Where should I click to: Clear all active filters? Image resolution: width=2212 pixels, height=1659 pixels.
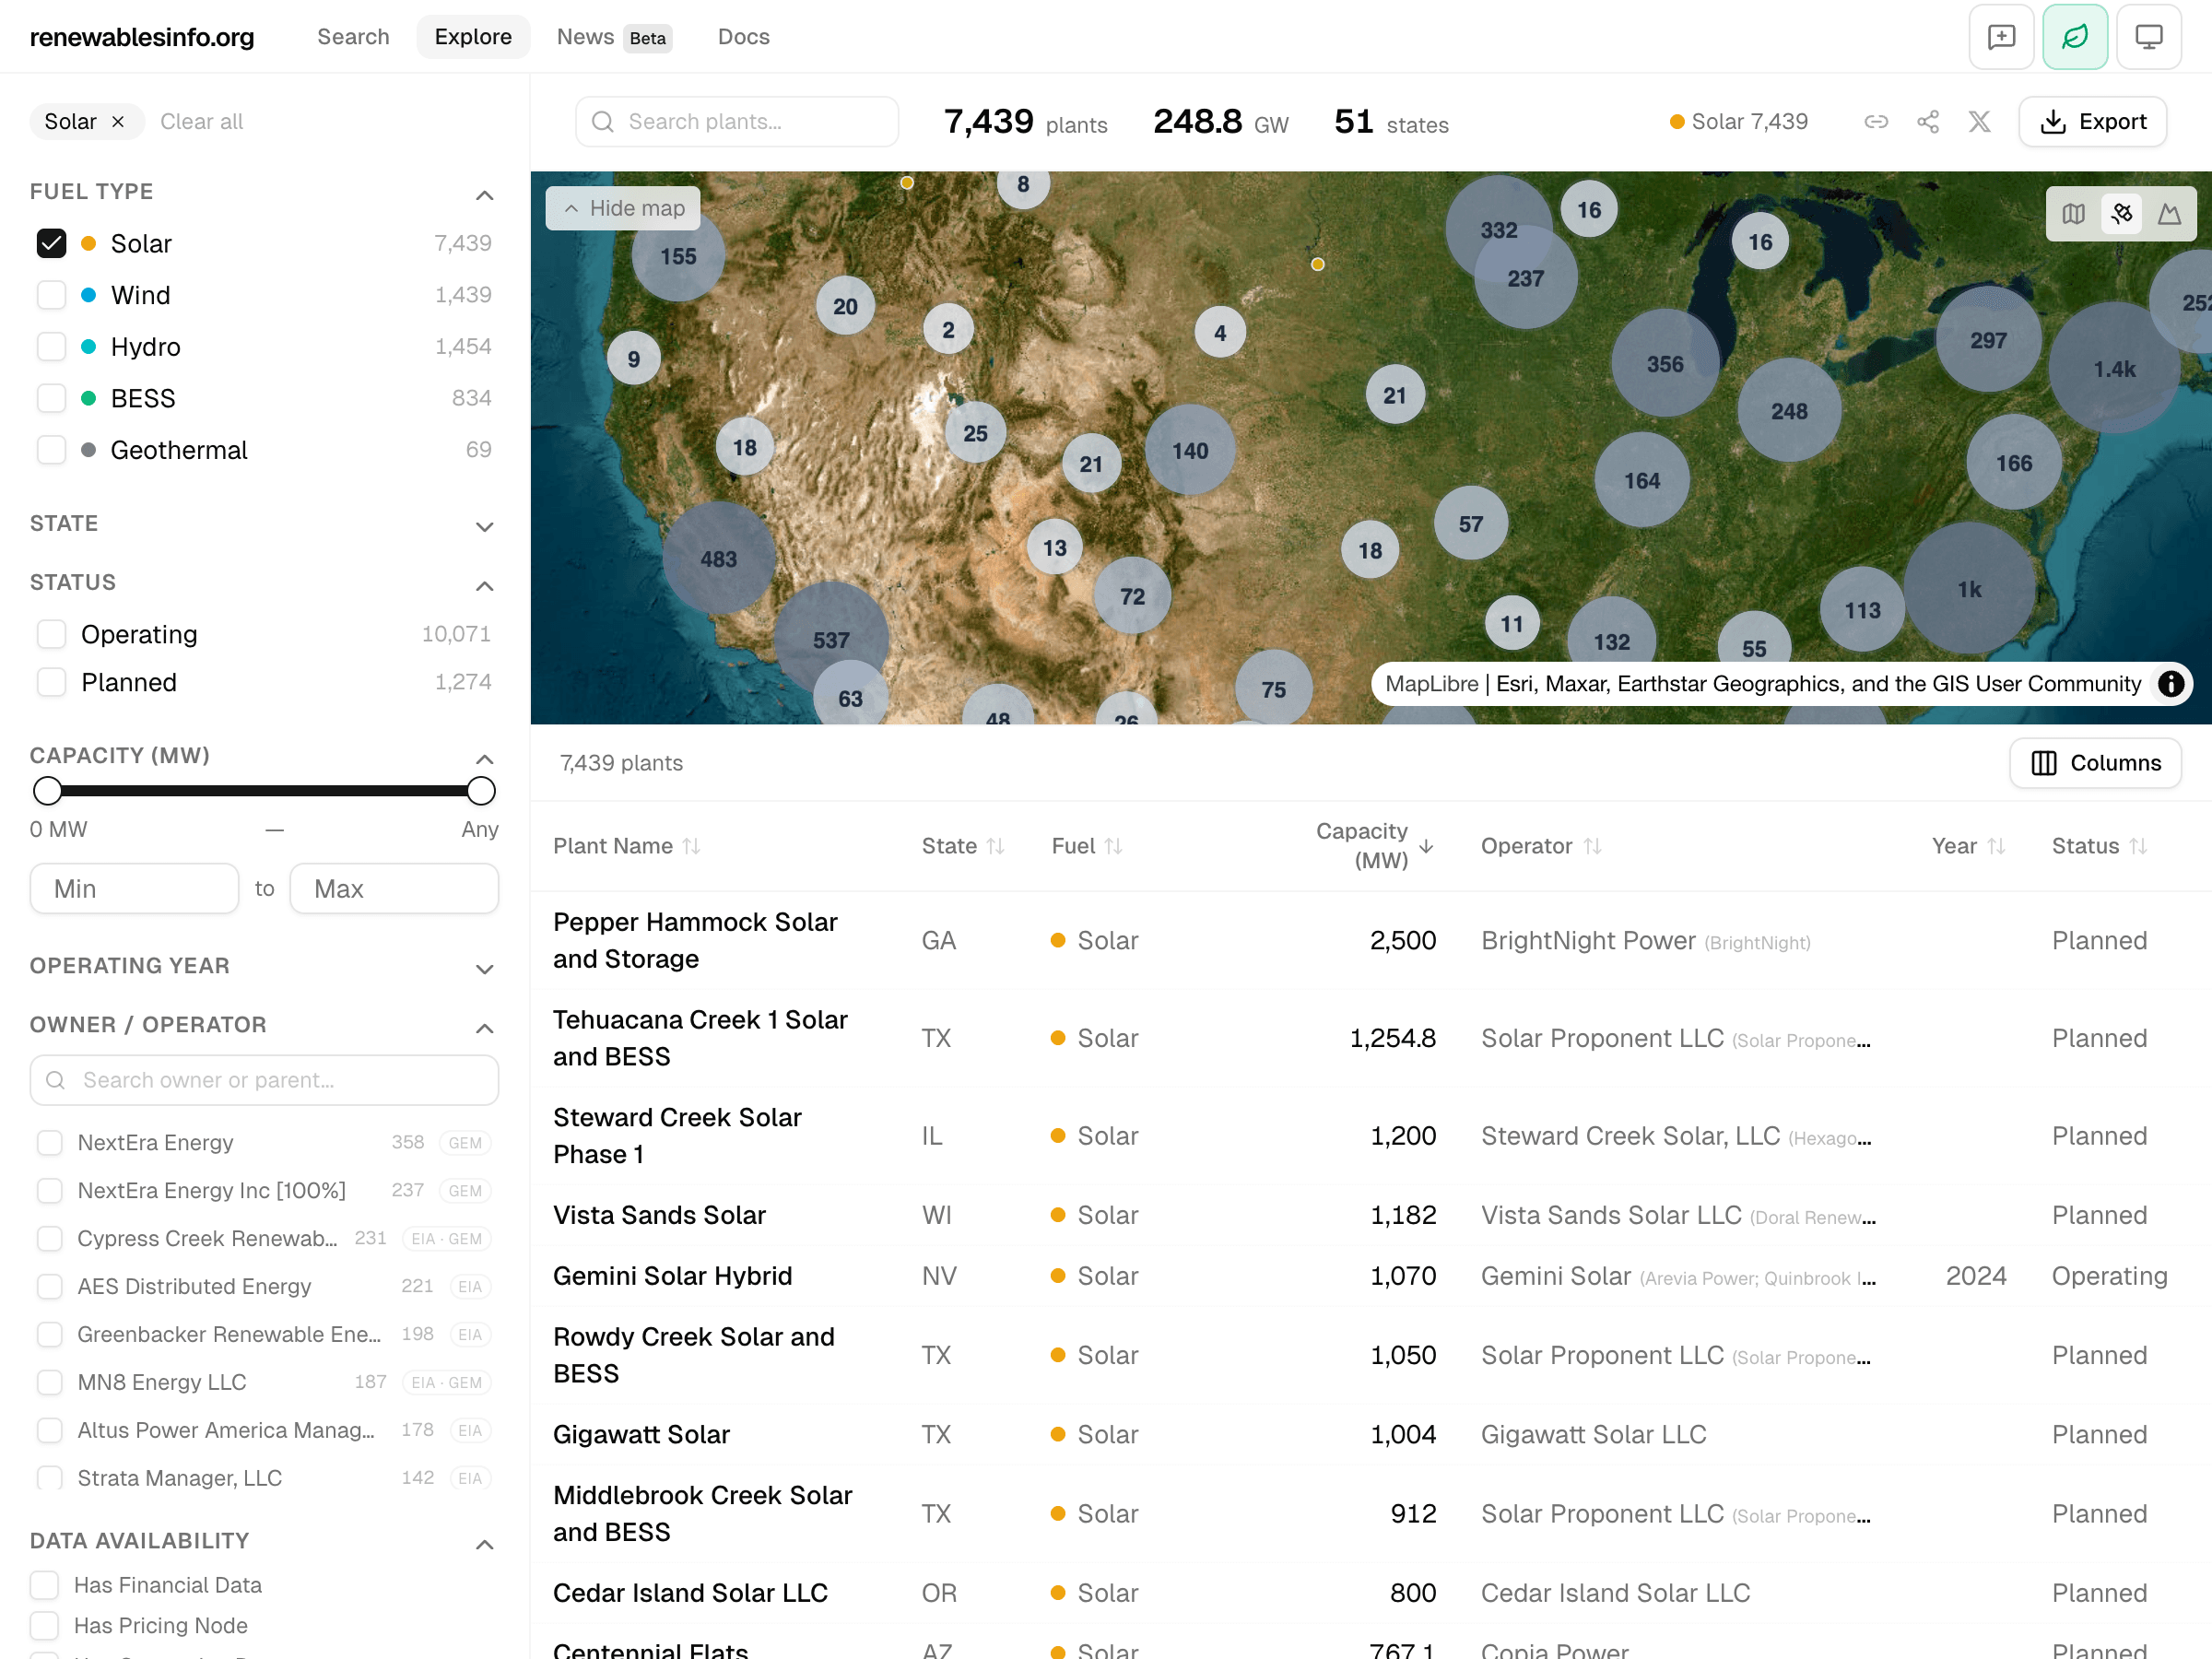tap(201, 121)
